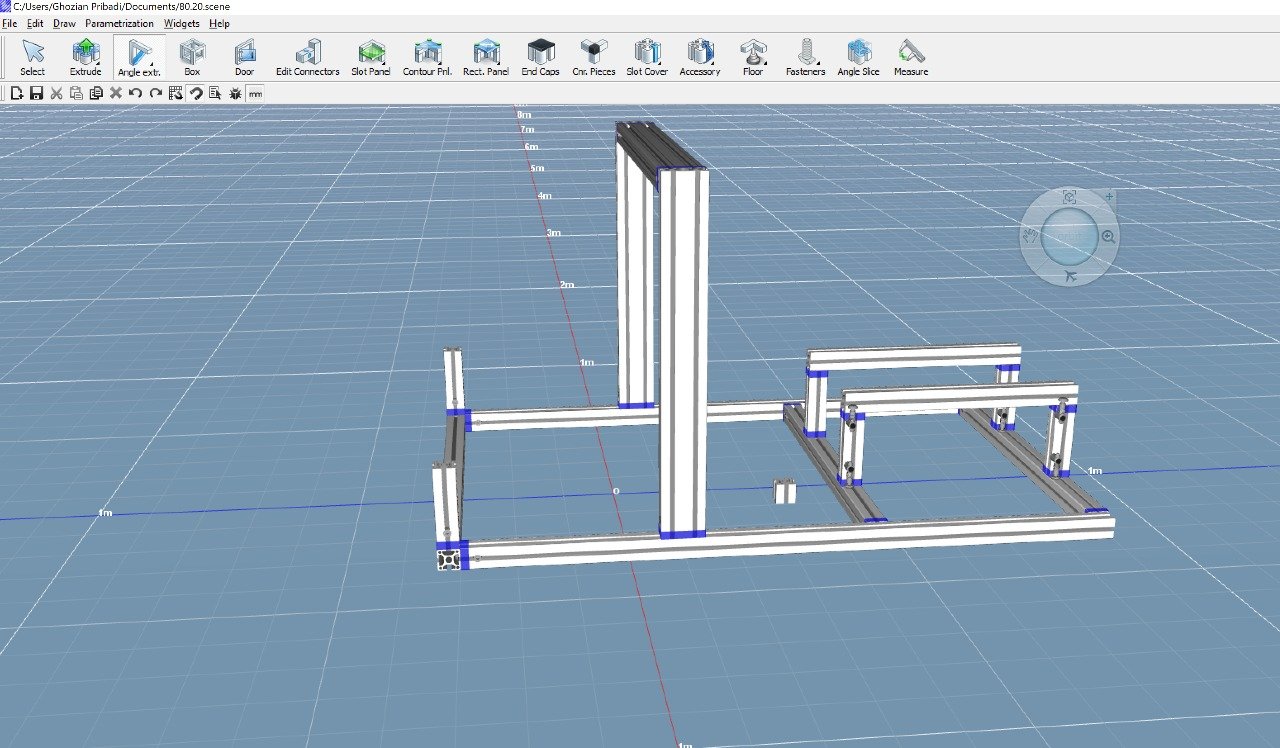Click the orbit center of navigation wheel

tap(1069, 237)
